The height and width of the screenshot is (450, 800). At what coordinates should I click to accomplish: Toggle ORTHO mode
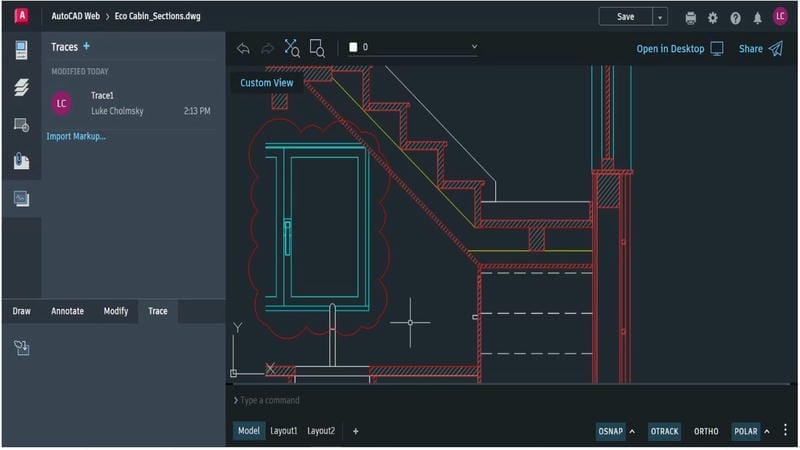706,431
